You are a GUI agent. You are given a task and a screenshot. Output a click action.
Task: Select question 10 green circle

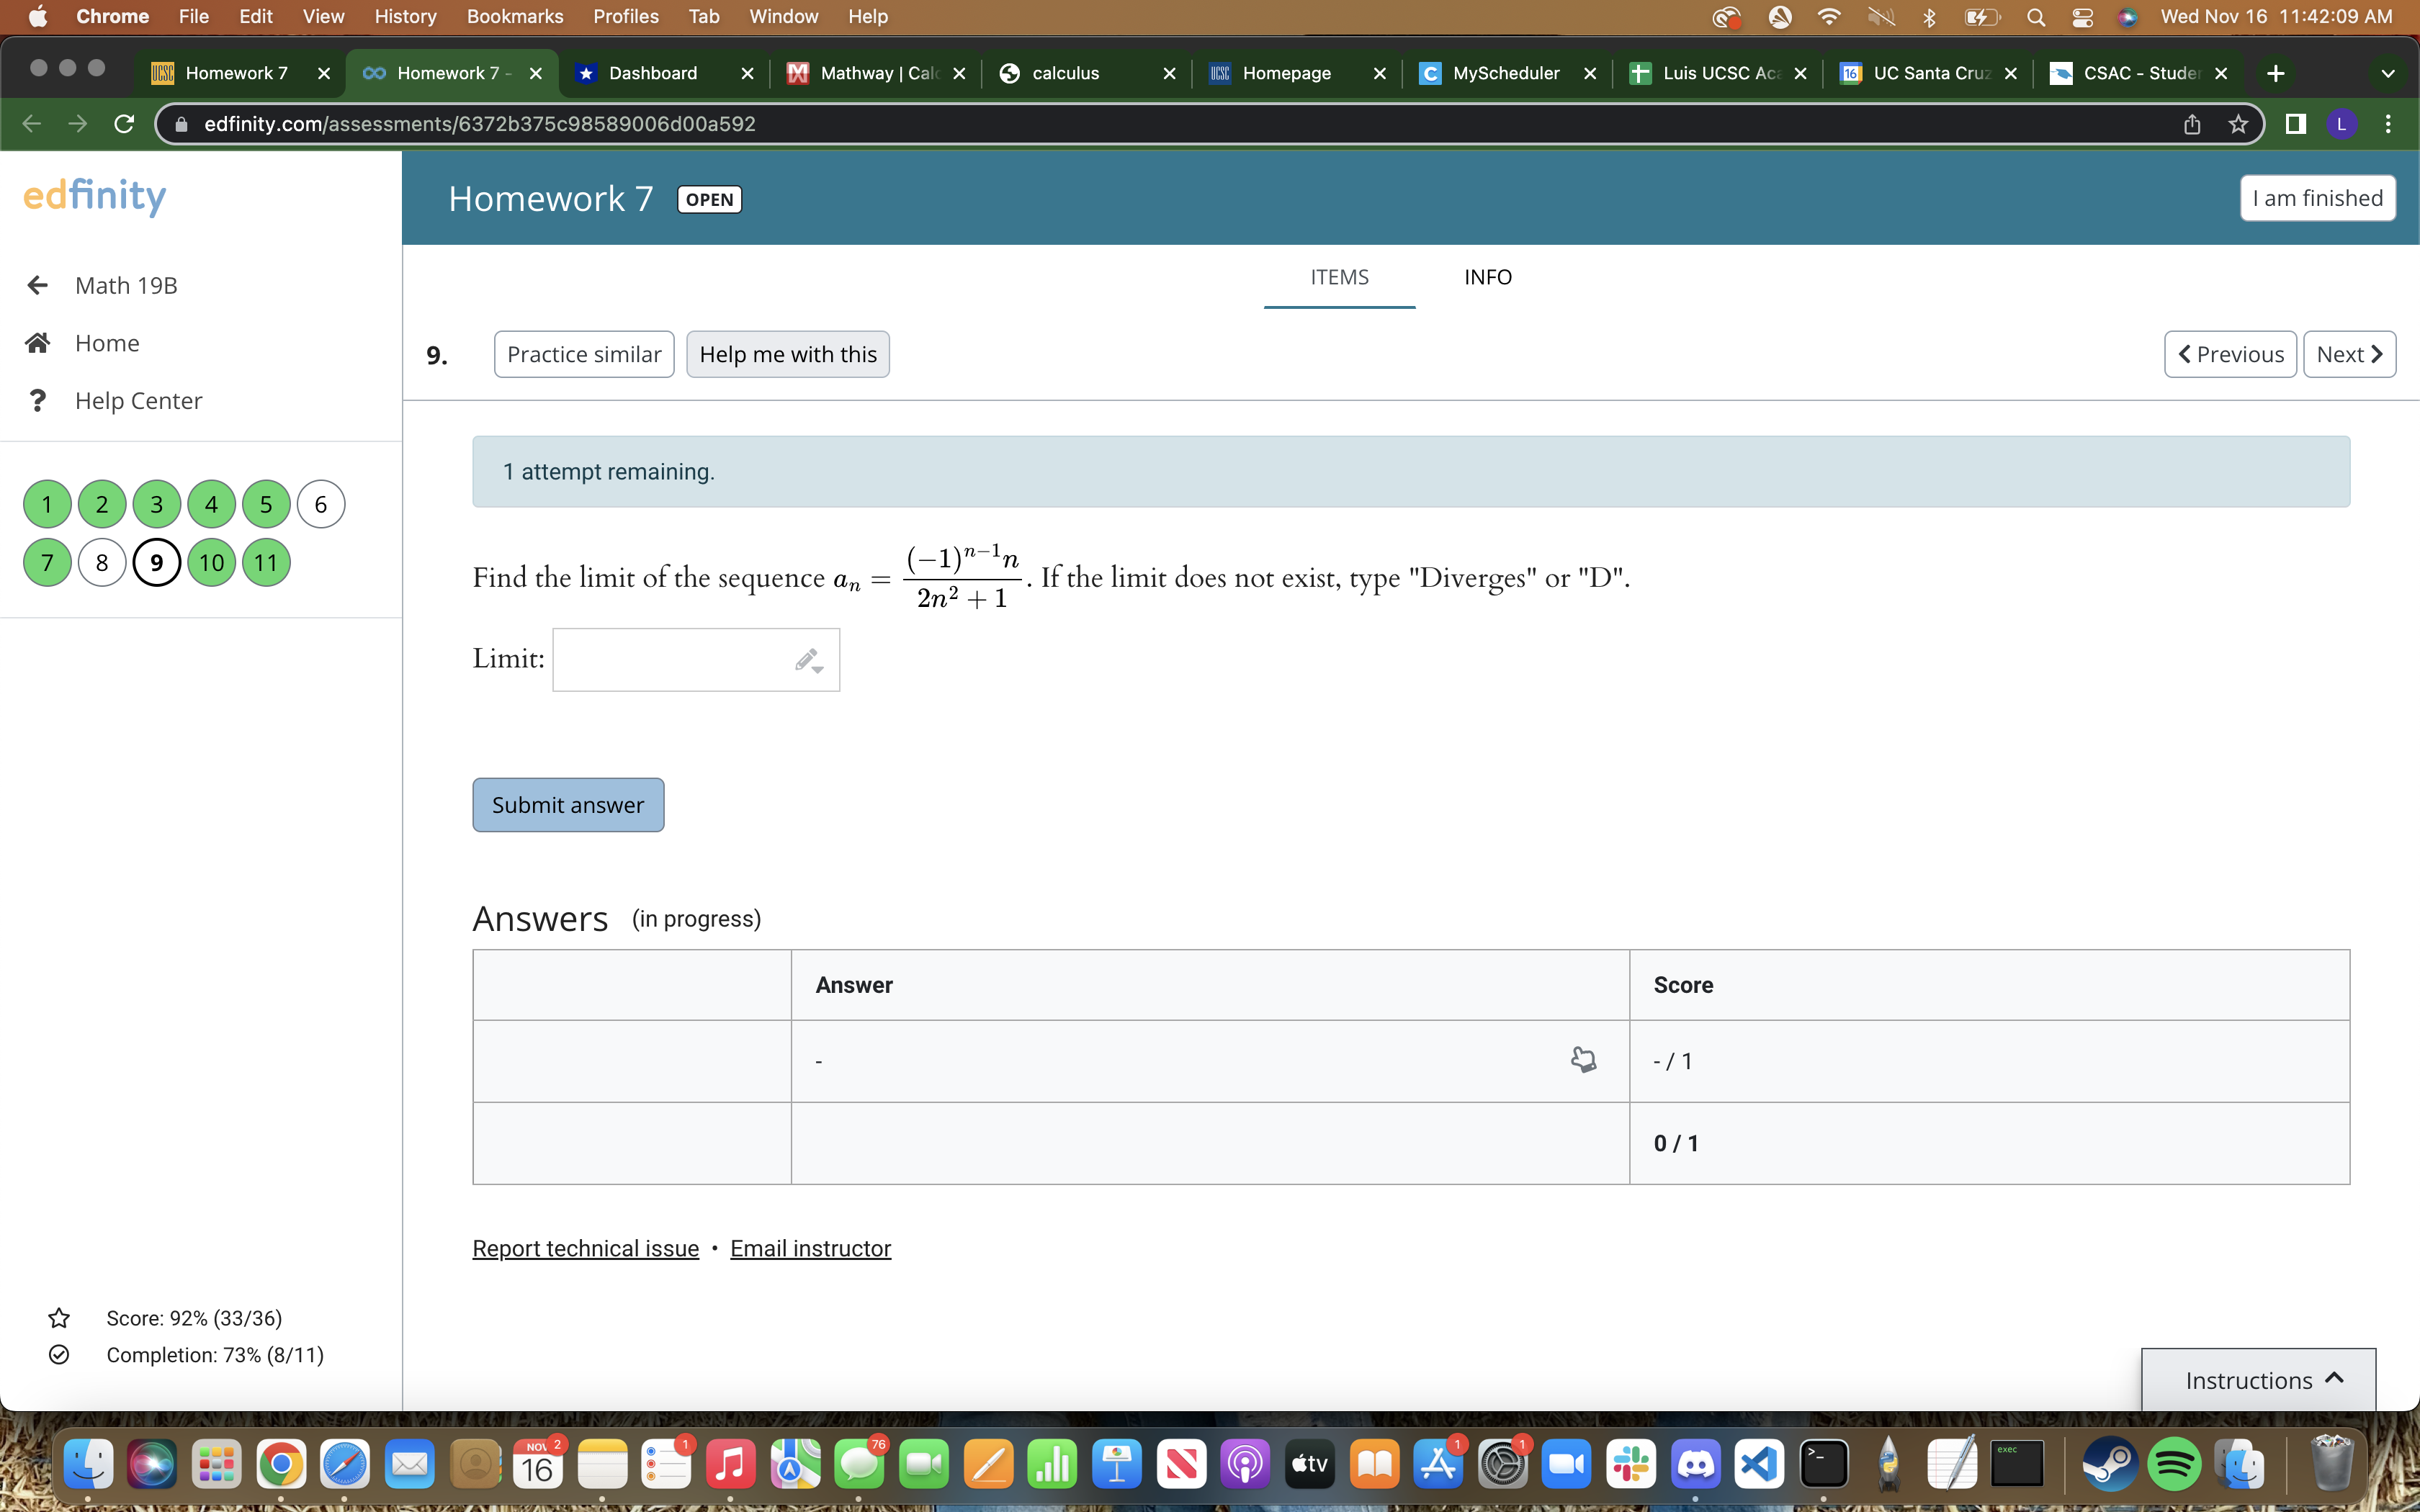211,562
